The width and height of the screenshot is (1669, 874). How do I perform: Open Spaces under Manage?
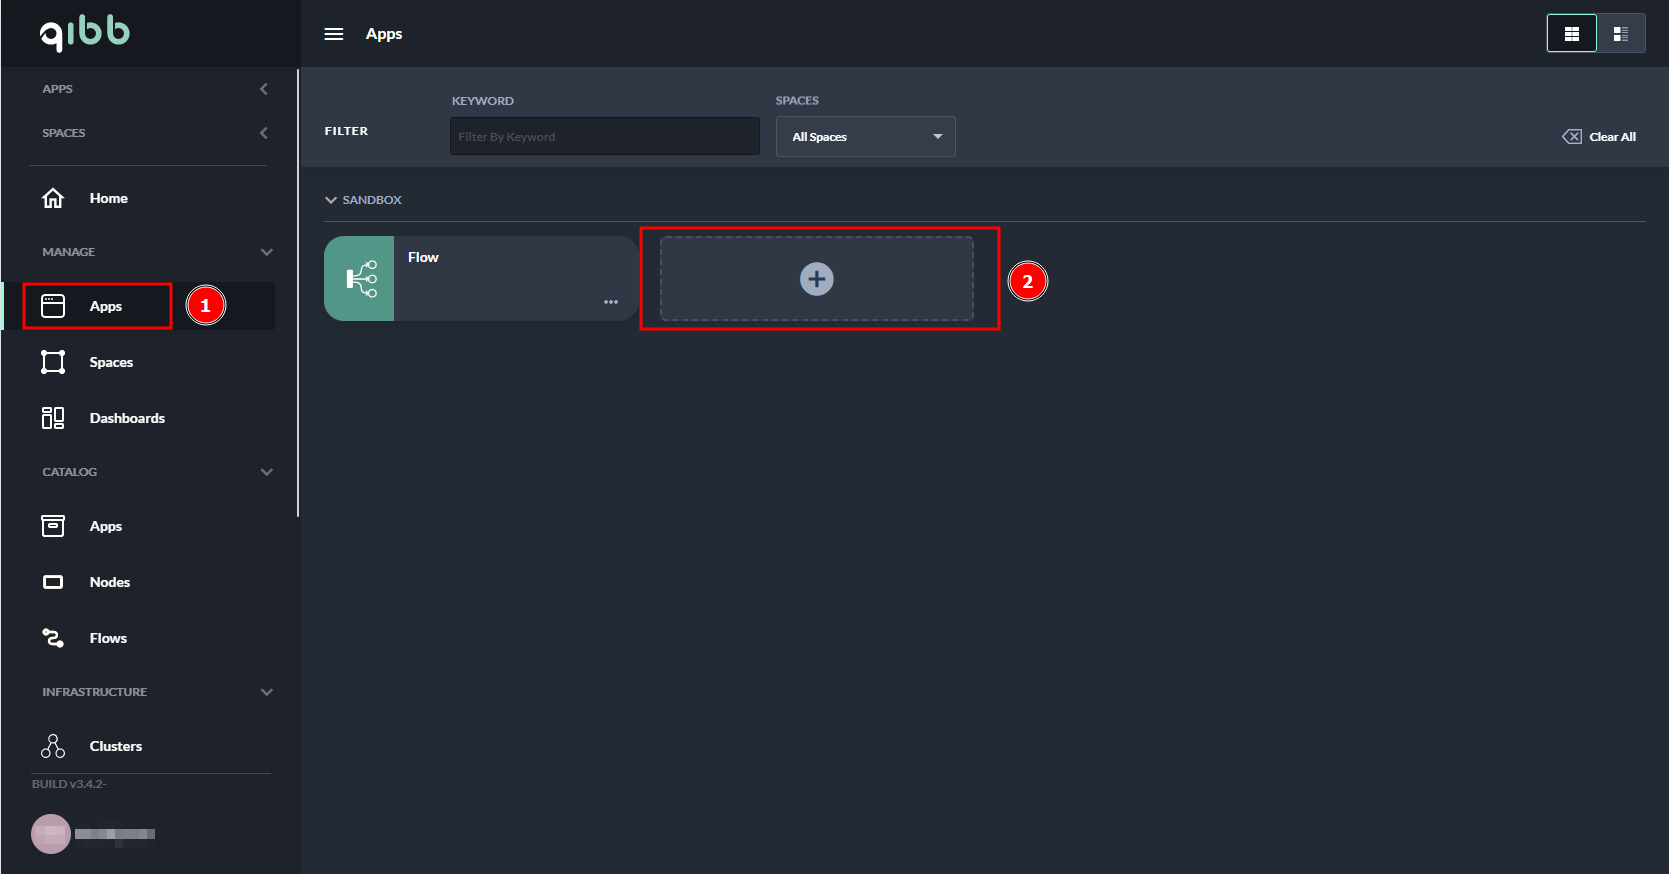111,362
